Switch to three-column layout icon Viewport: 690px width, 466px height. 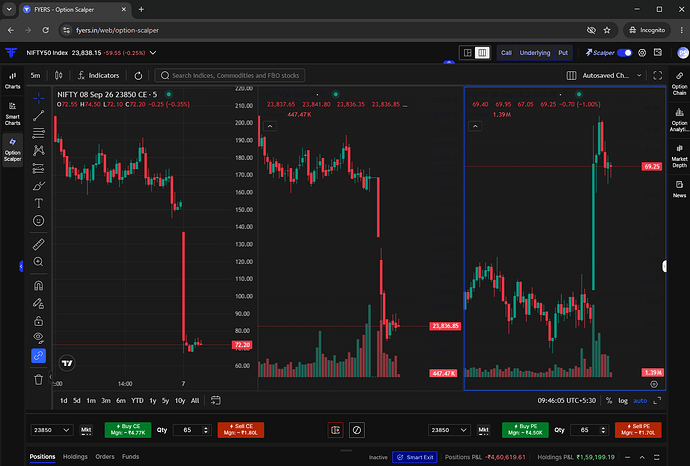tap(482, 53)
